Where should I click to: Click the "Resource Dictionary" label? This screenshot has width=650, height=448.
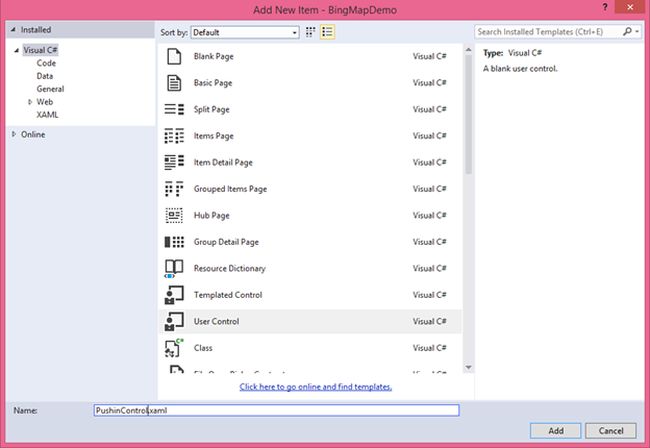coord(229,269)
